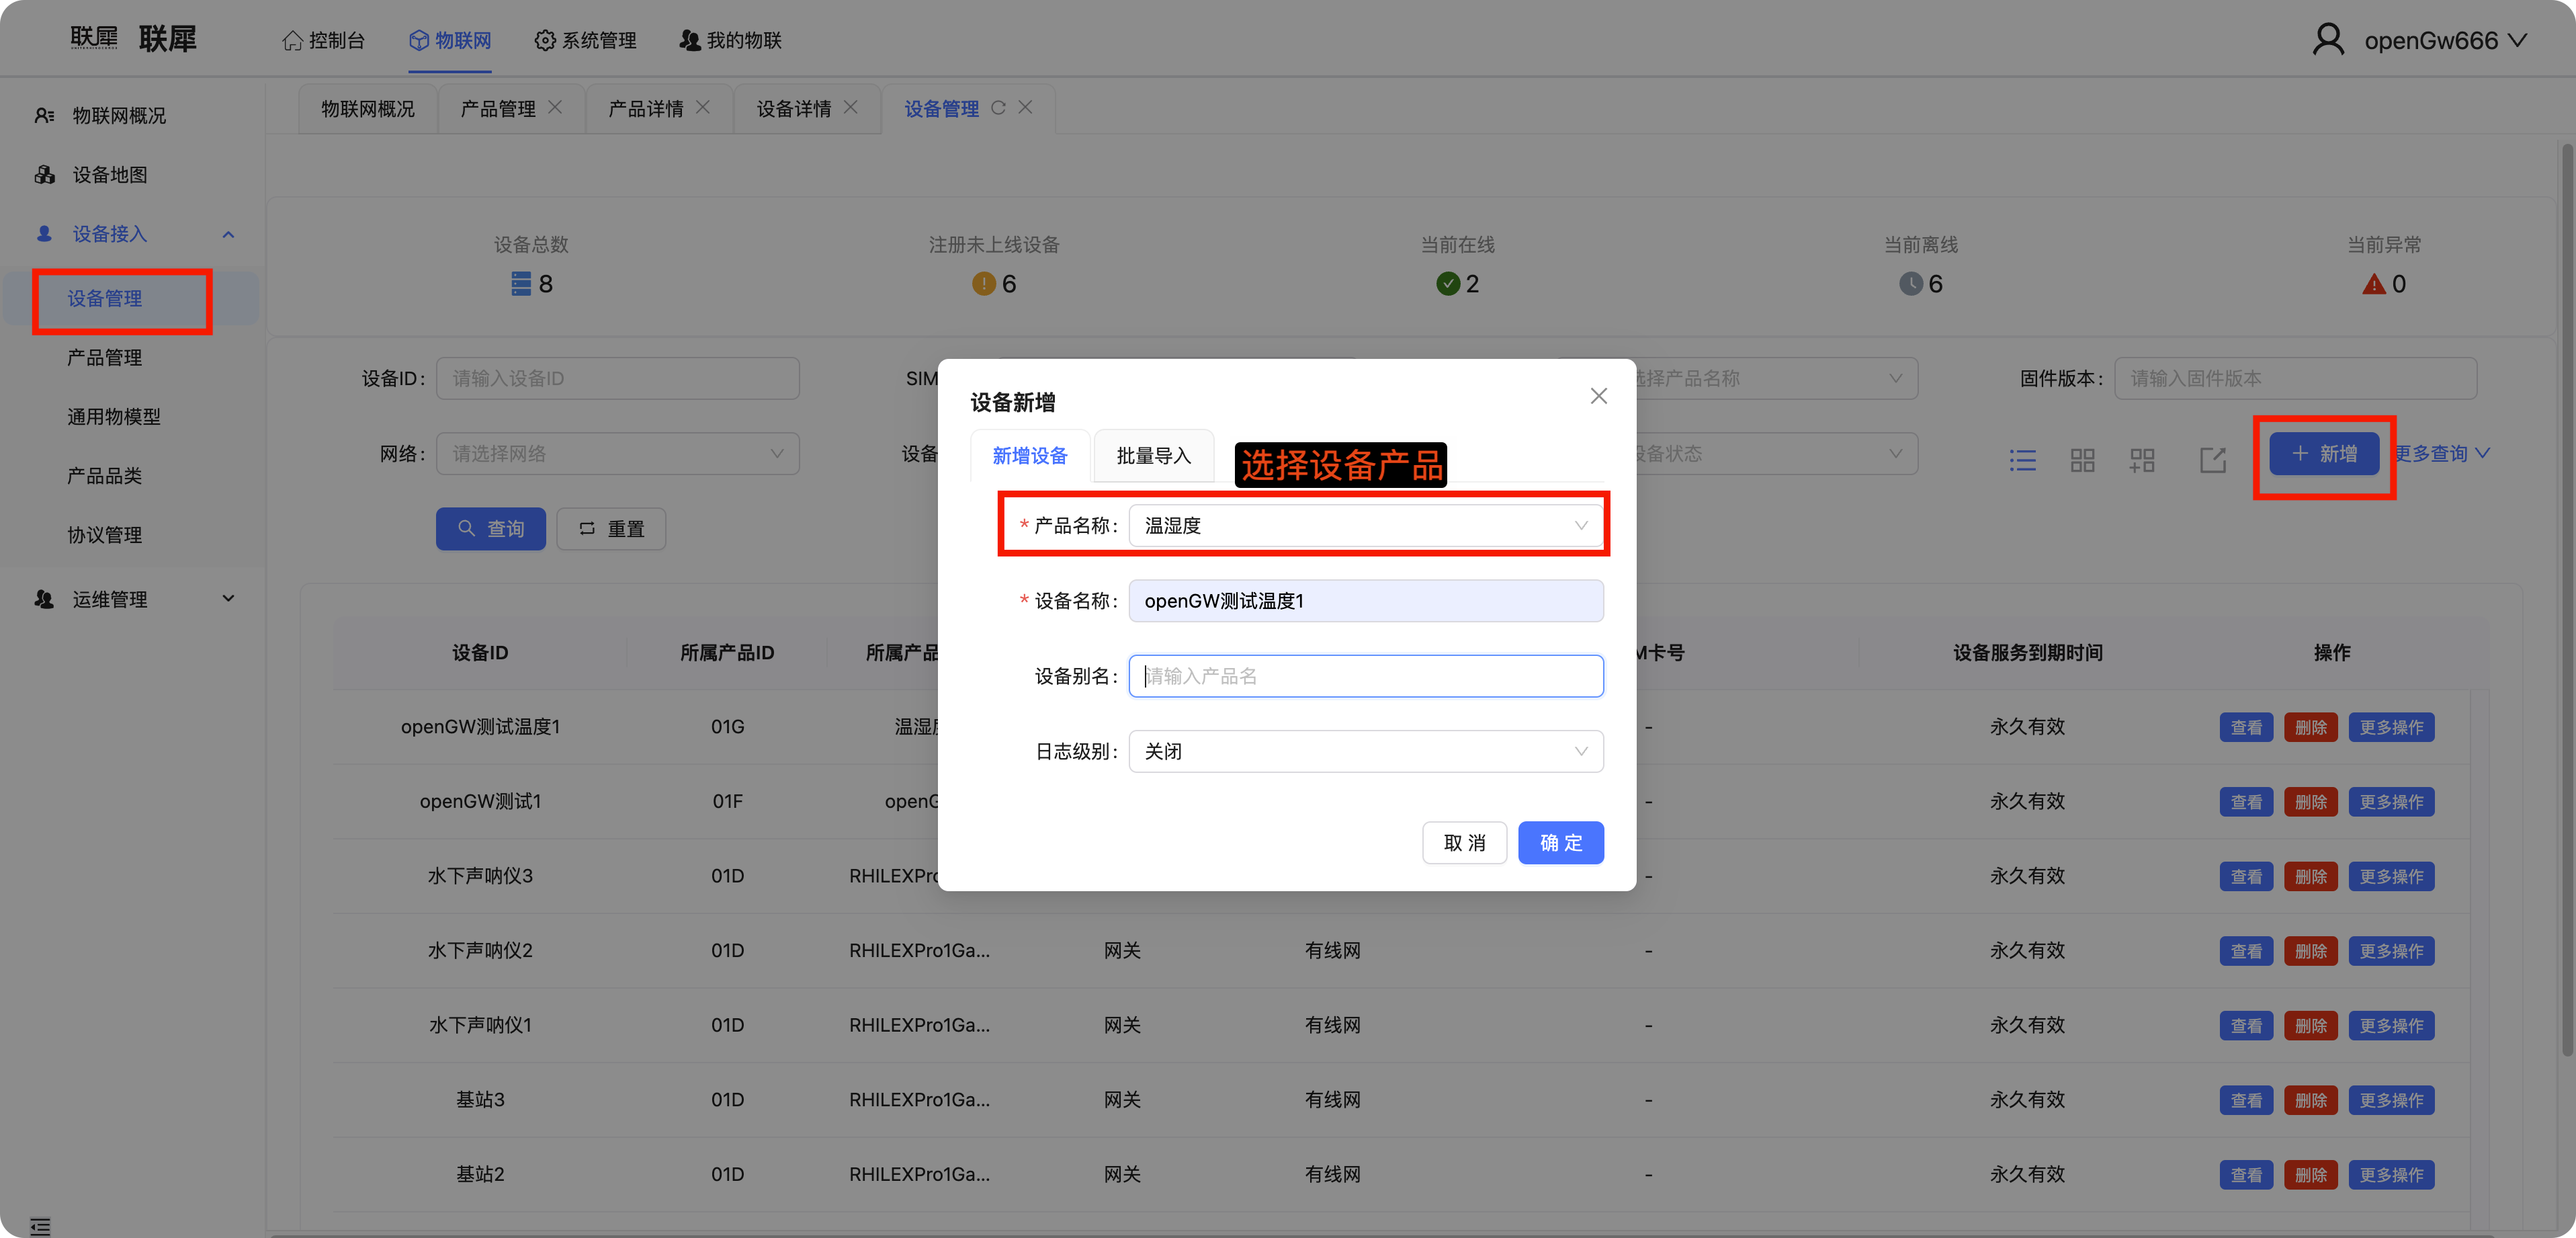Close the 产品详情 tab
The width and height of the screenshot is (2576, 1238).
(703, 107)
